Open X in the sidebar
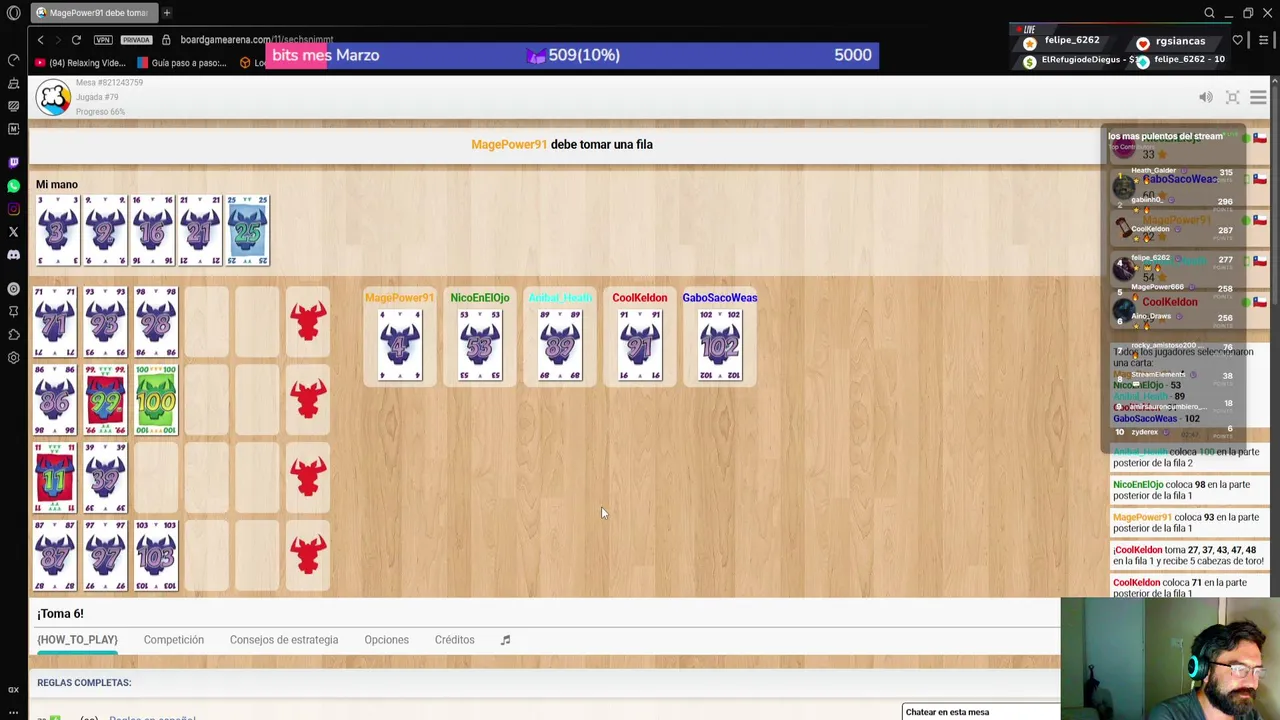 coord(13,232)
